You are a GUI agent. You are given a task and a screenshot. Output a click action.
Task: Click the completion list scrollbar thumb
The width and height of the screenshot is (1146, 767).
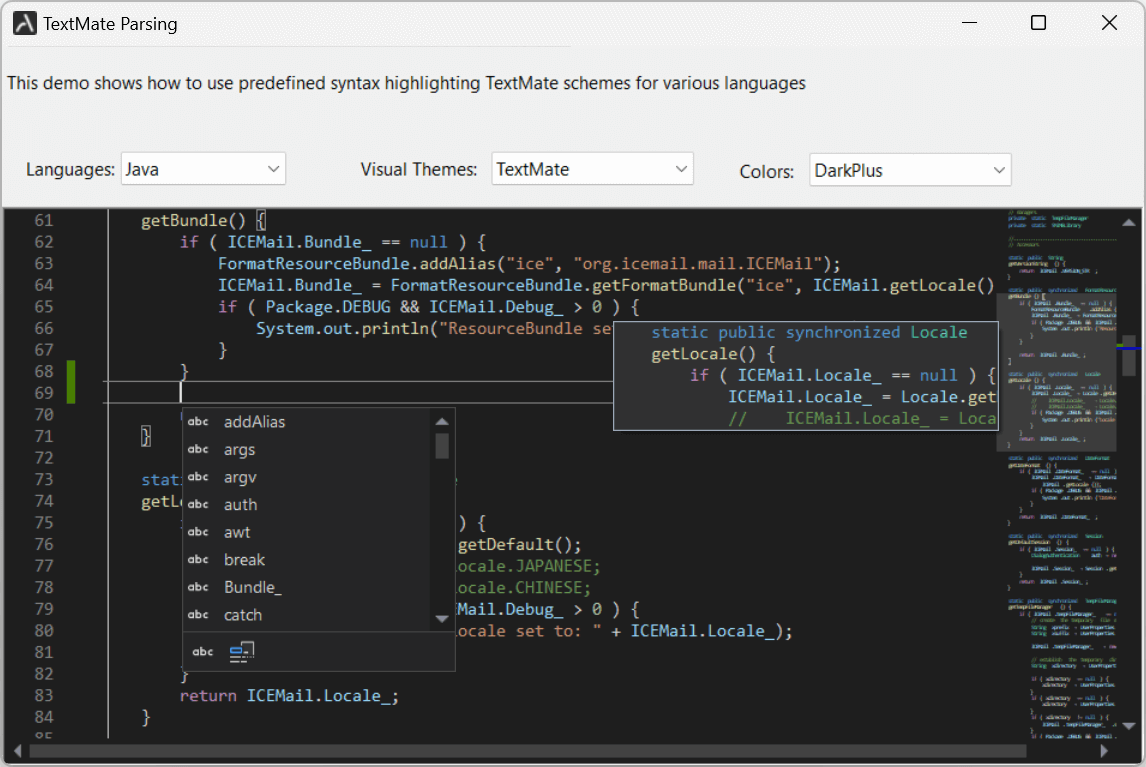441,446
